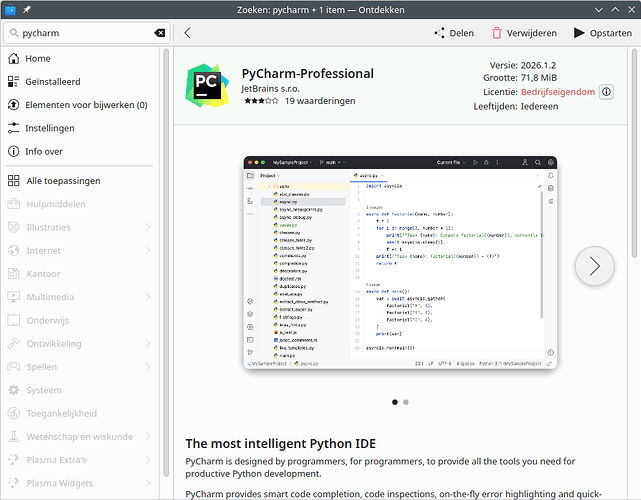The image size is (641, 500).
Task: Click the Geïnstalleerd grid icon
Action: [x=13, y=82]
